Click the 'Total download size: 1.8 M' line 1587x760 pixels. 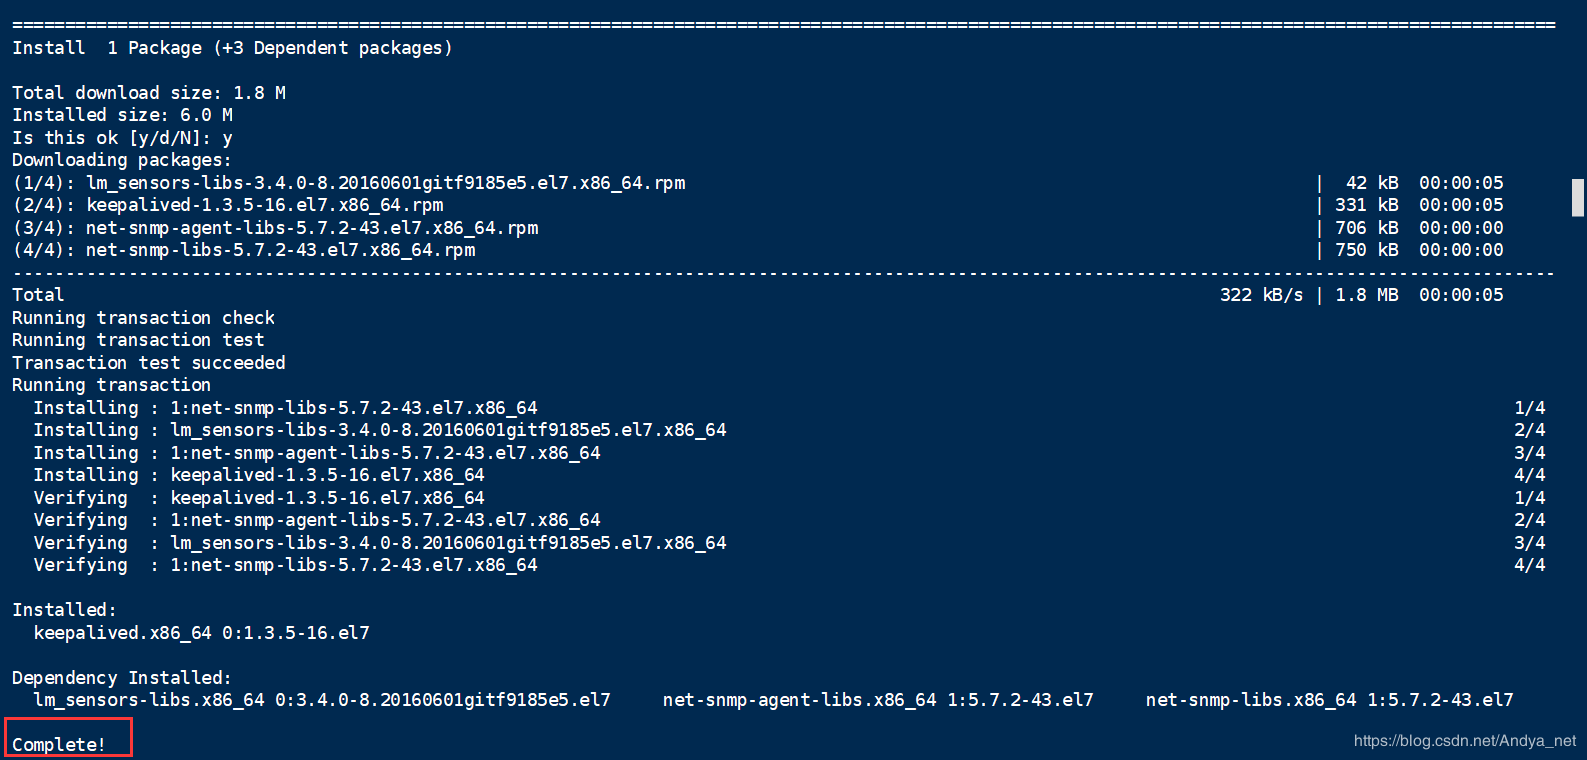tap(149, 93)
